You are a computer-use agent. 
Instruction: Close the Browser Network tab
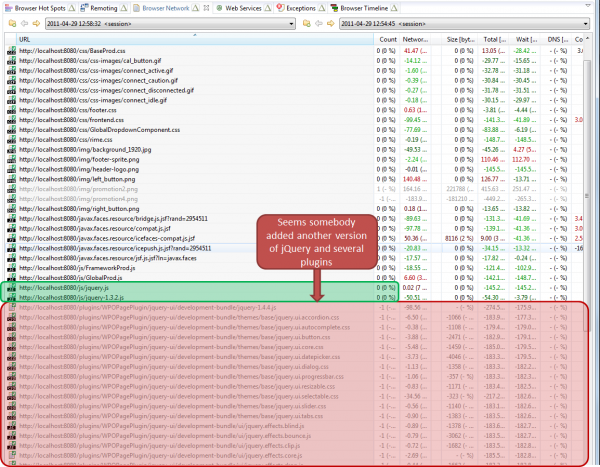[x=206, y=8]
